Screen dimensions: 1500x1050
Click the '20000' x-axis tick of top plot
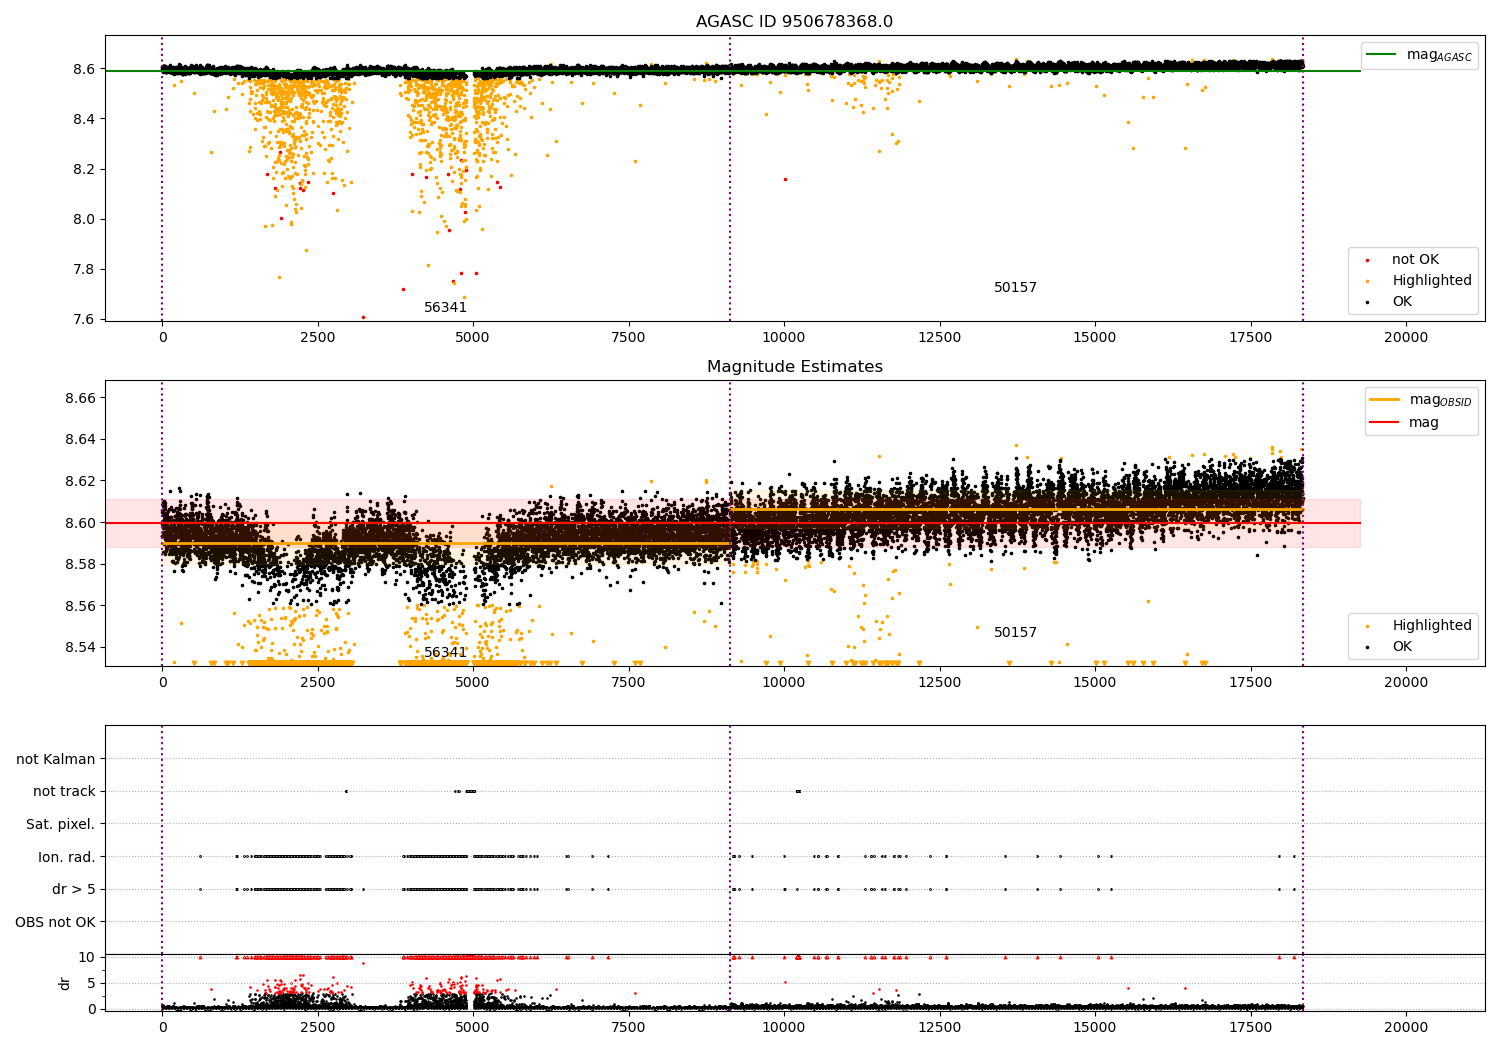click(1406, 338)
